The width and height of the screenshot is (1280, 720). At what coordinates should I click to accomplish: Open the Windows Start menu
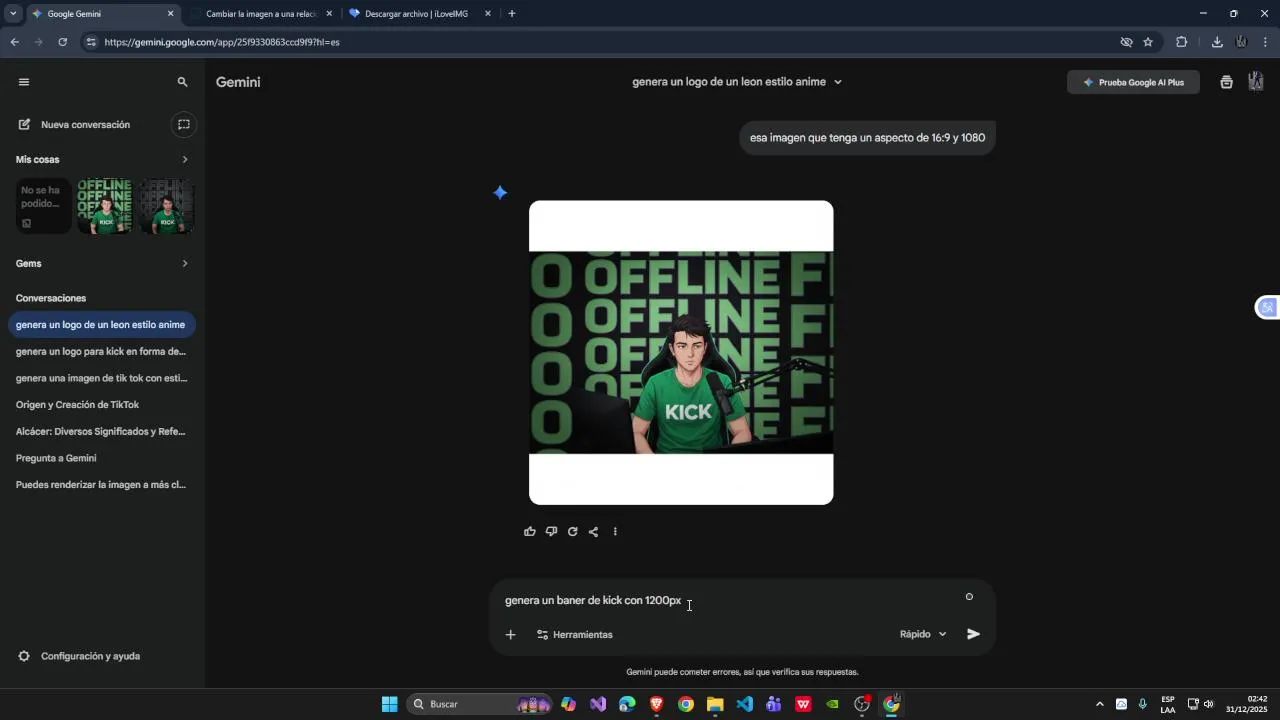point(389,704)
